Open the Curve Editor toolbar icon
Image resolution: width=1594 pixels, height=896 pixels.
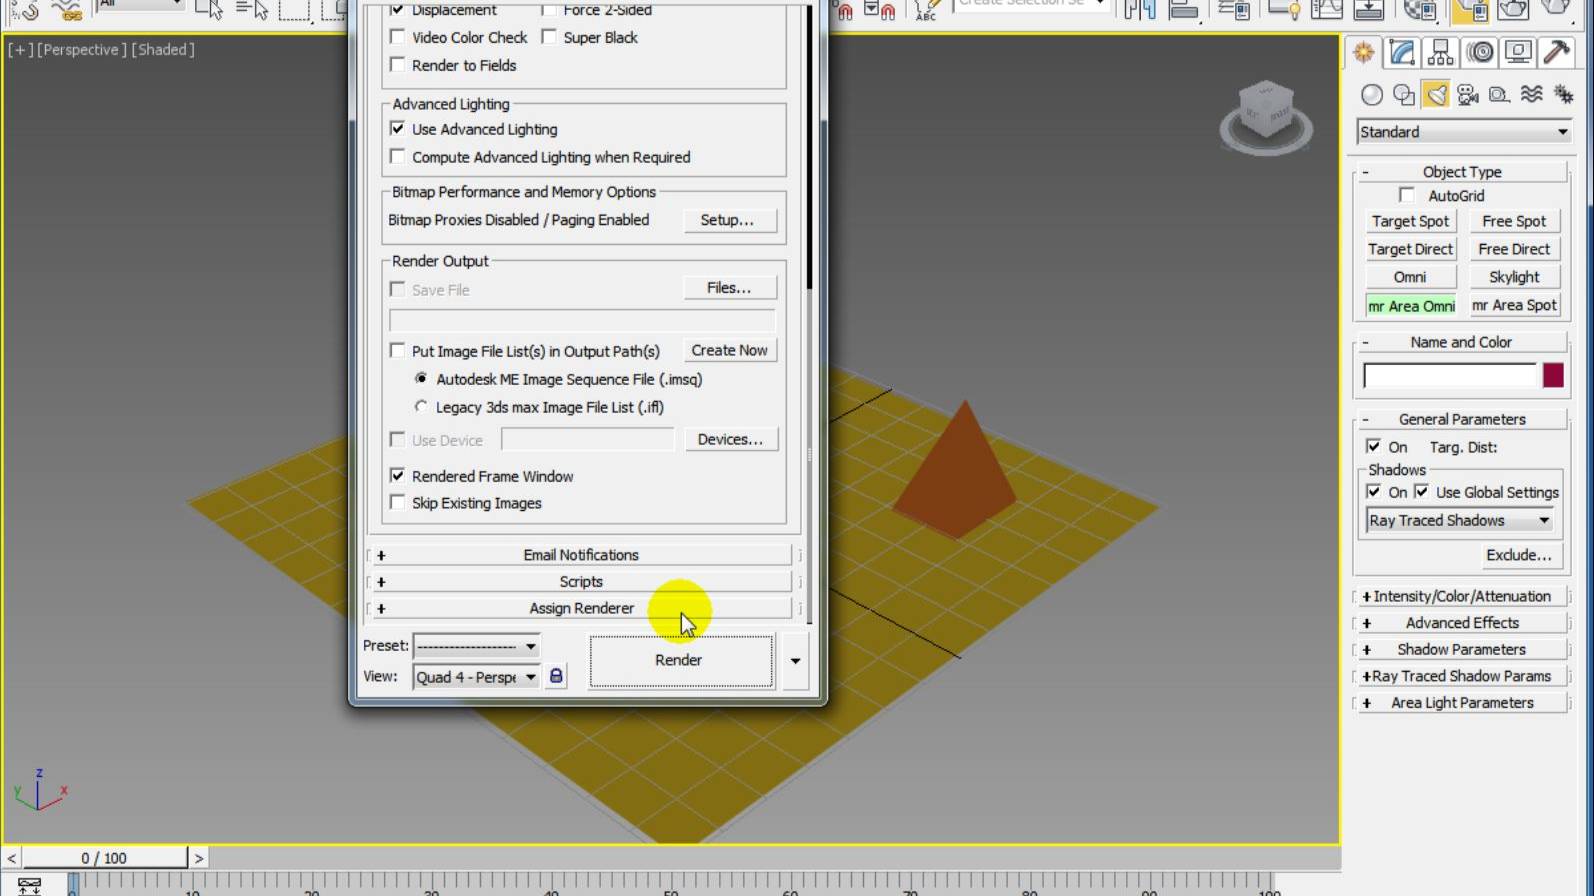point(1327,10)
